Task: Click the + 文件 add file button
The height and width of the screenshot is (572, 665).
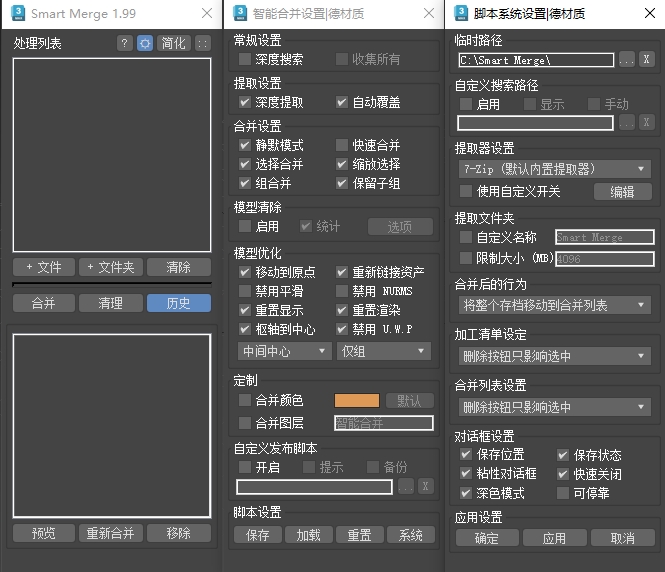Action: [44, 267]
